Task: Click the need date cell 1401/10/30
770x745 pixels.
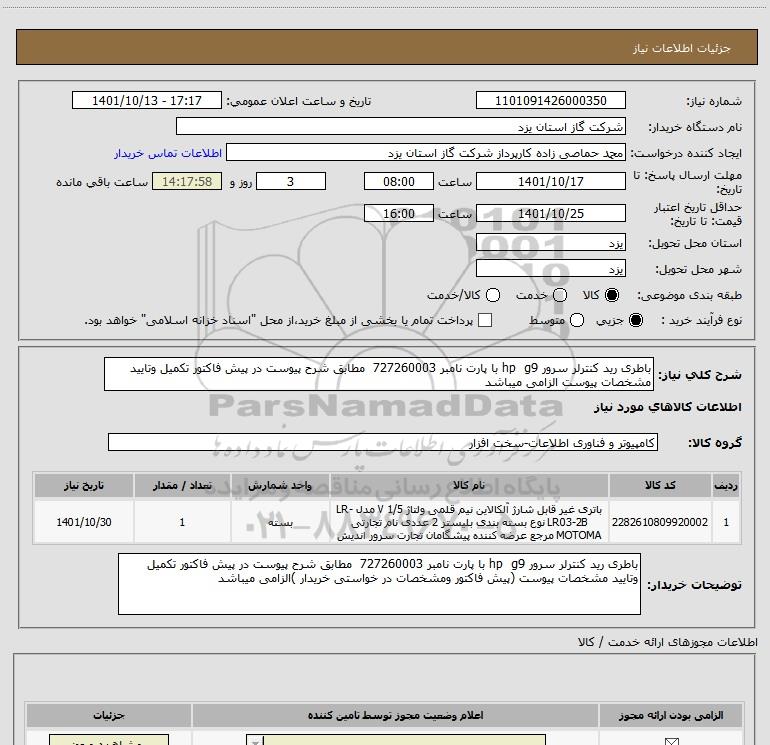Action: coord(83,522)
